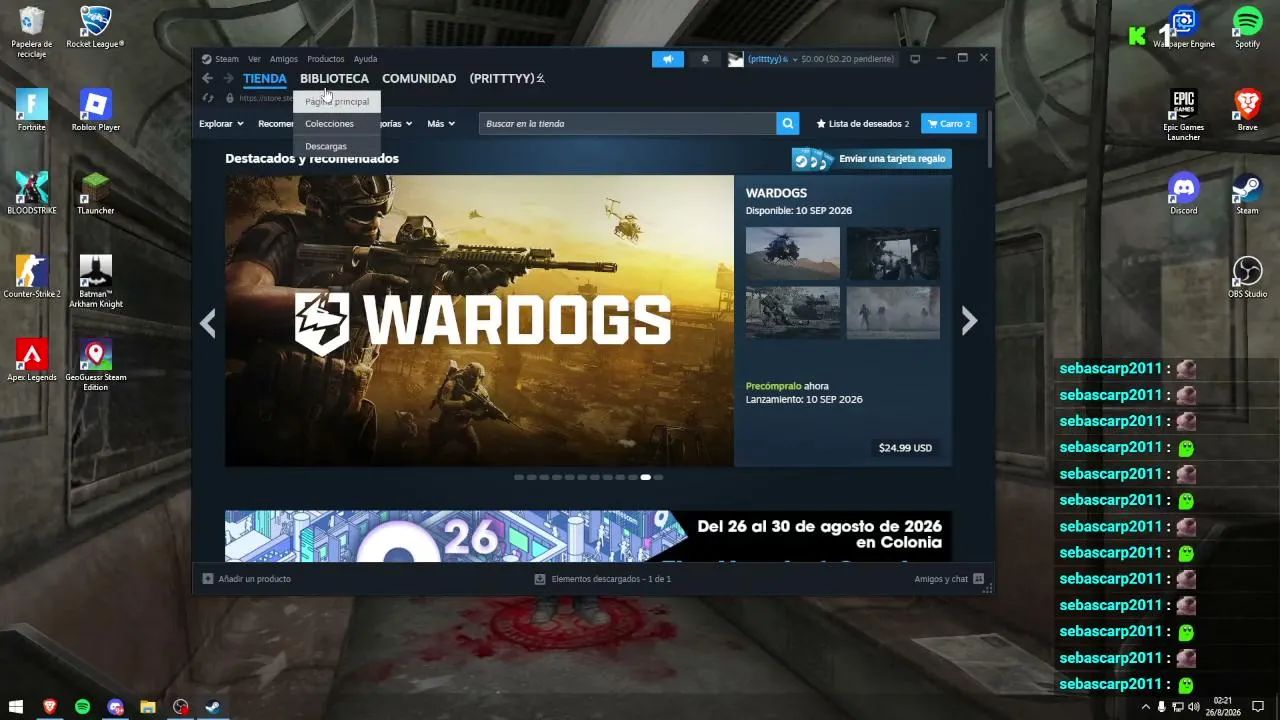Select the Brave desktop icon
The height and width of the screenshot is (720, 1280).
(x=1247, y=110)
